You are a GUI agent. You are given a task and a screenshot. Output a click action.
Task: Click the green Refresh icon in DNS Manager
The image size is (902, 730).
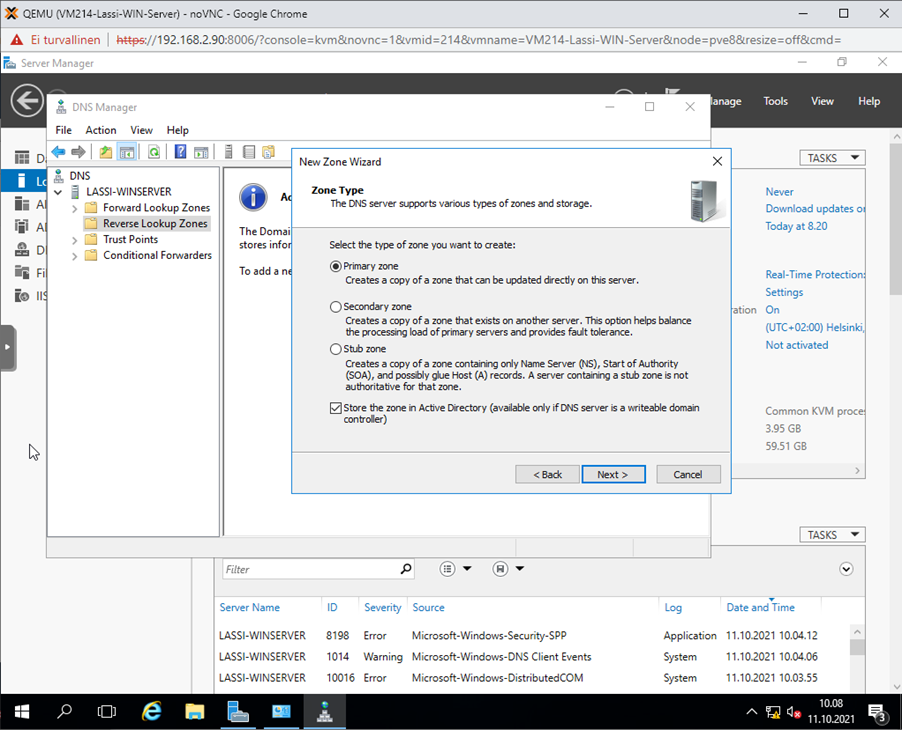pyautogui.click(x=154, y=152)
